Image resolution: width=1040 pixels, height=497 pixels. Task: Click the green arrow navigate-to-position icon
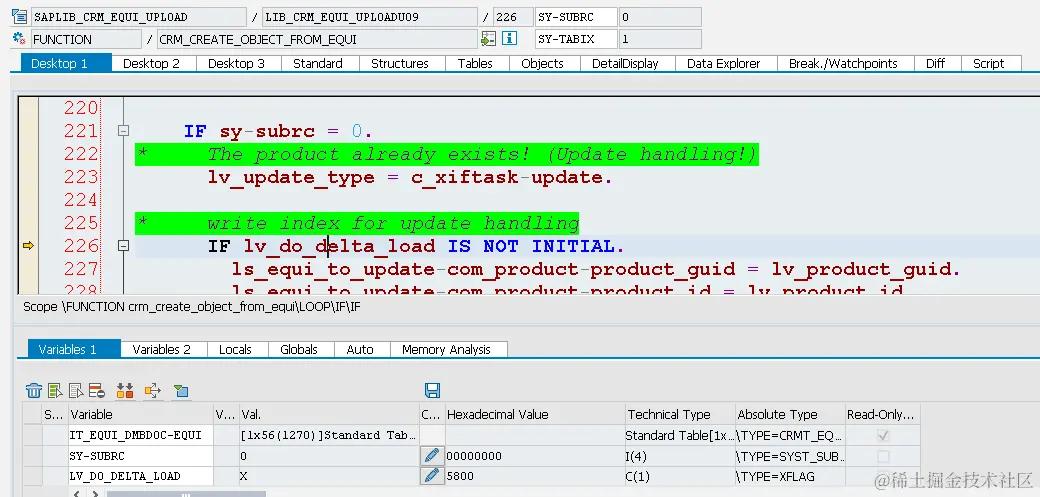pyautogui.click(x=488, y=39)
